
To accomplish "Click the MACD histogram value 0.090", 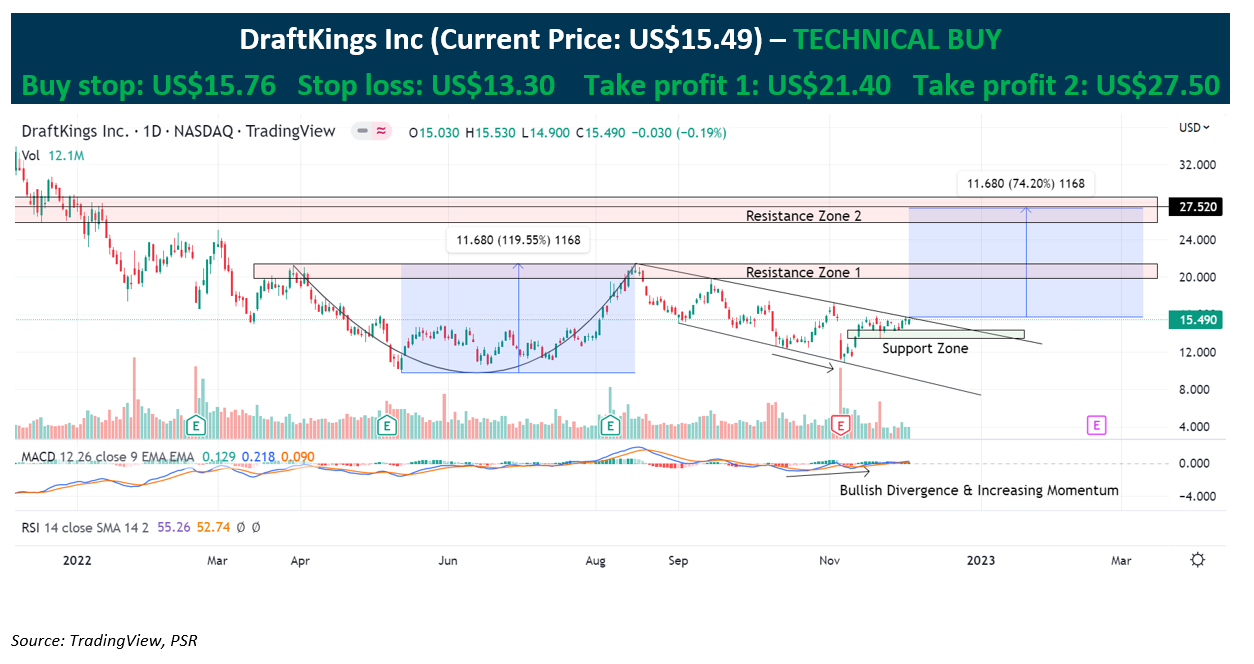I will click(x=298, y=456).
